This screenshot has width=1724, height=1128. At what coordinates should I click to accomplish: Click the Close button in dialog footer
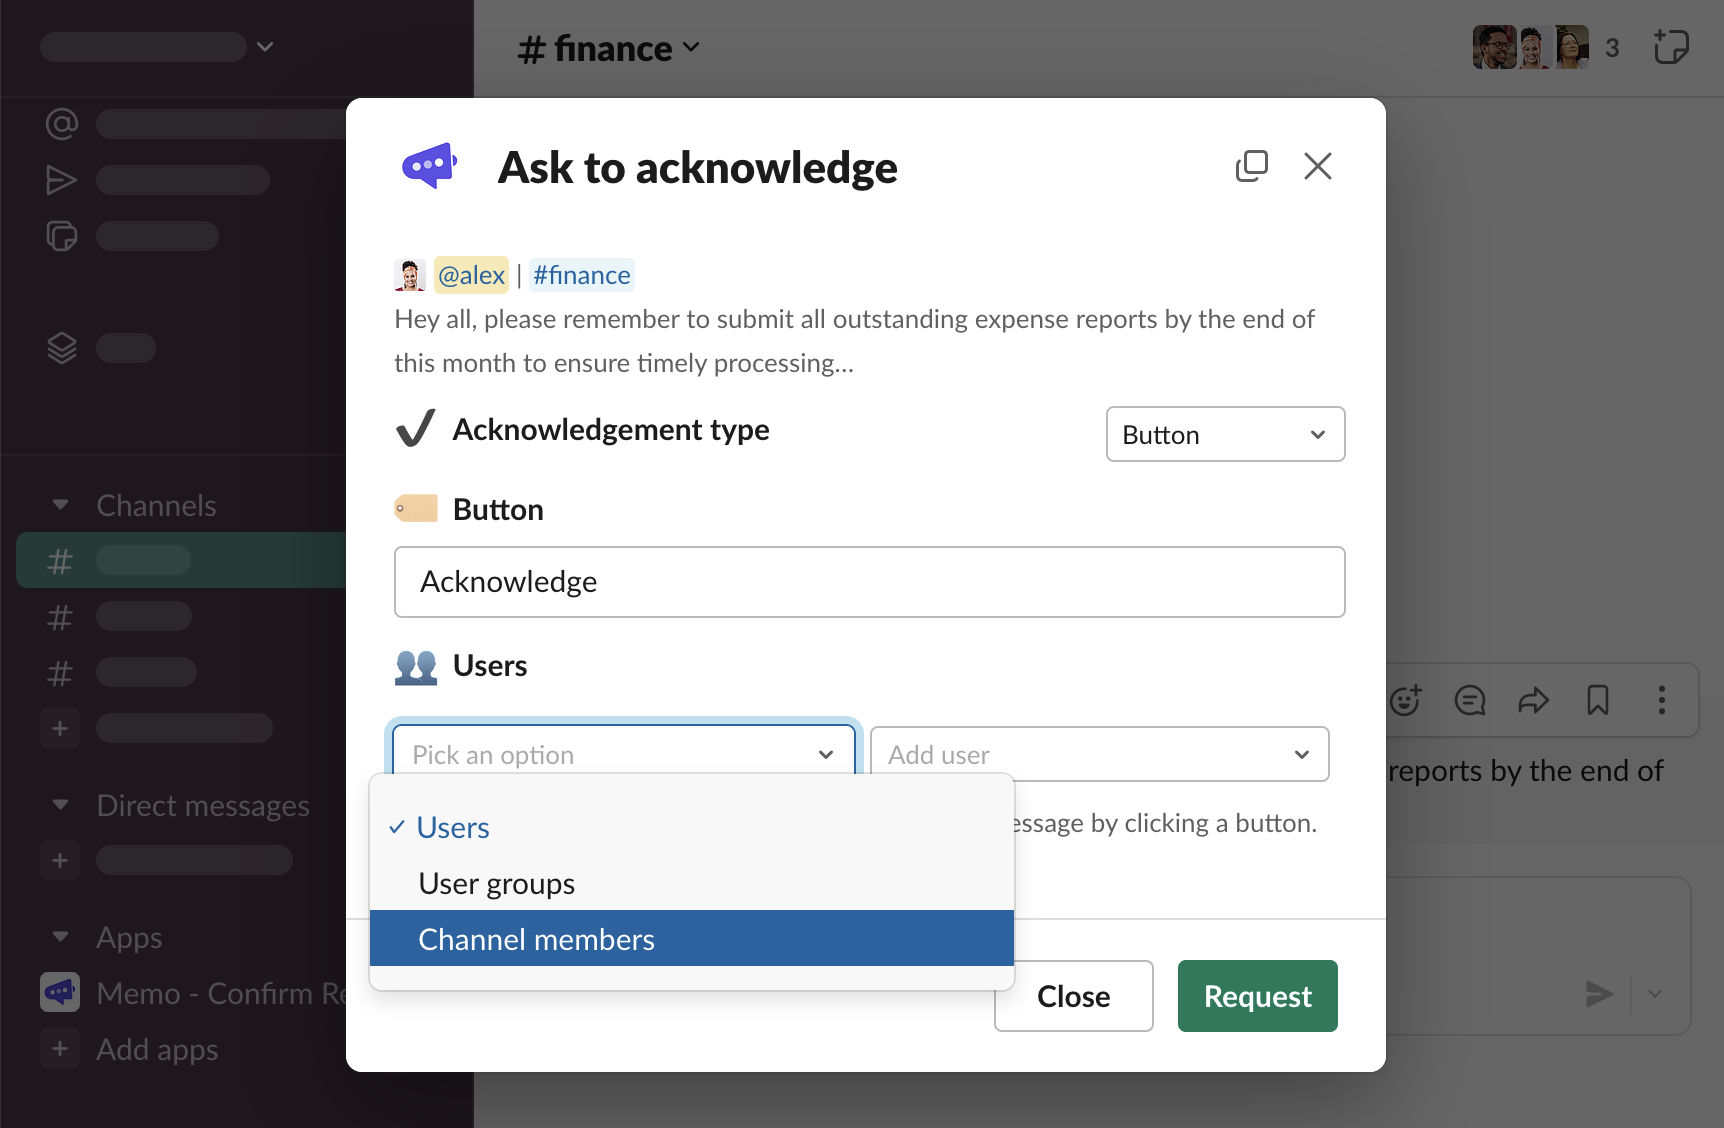(x=1073, y=996)
